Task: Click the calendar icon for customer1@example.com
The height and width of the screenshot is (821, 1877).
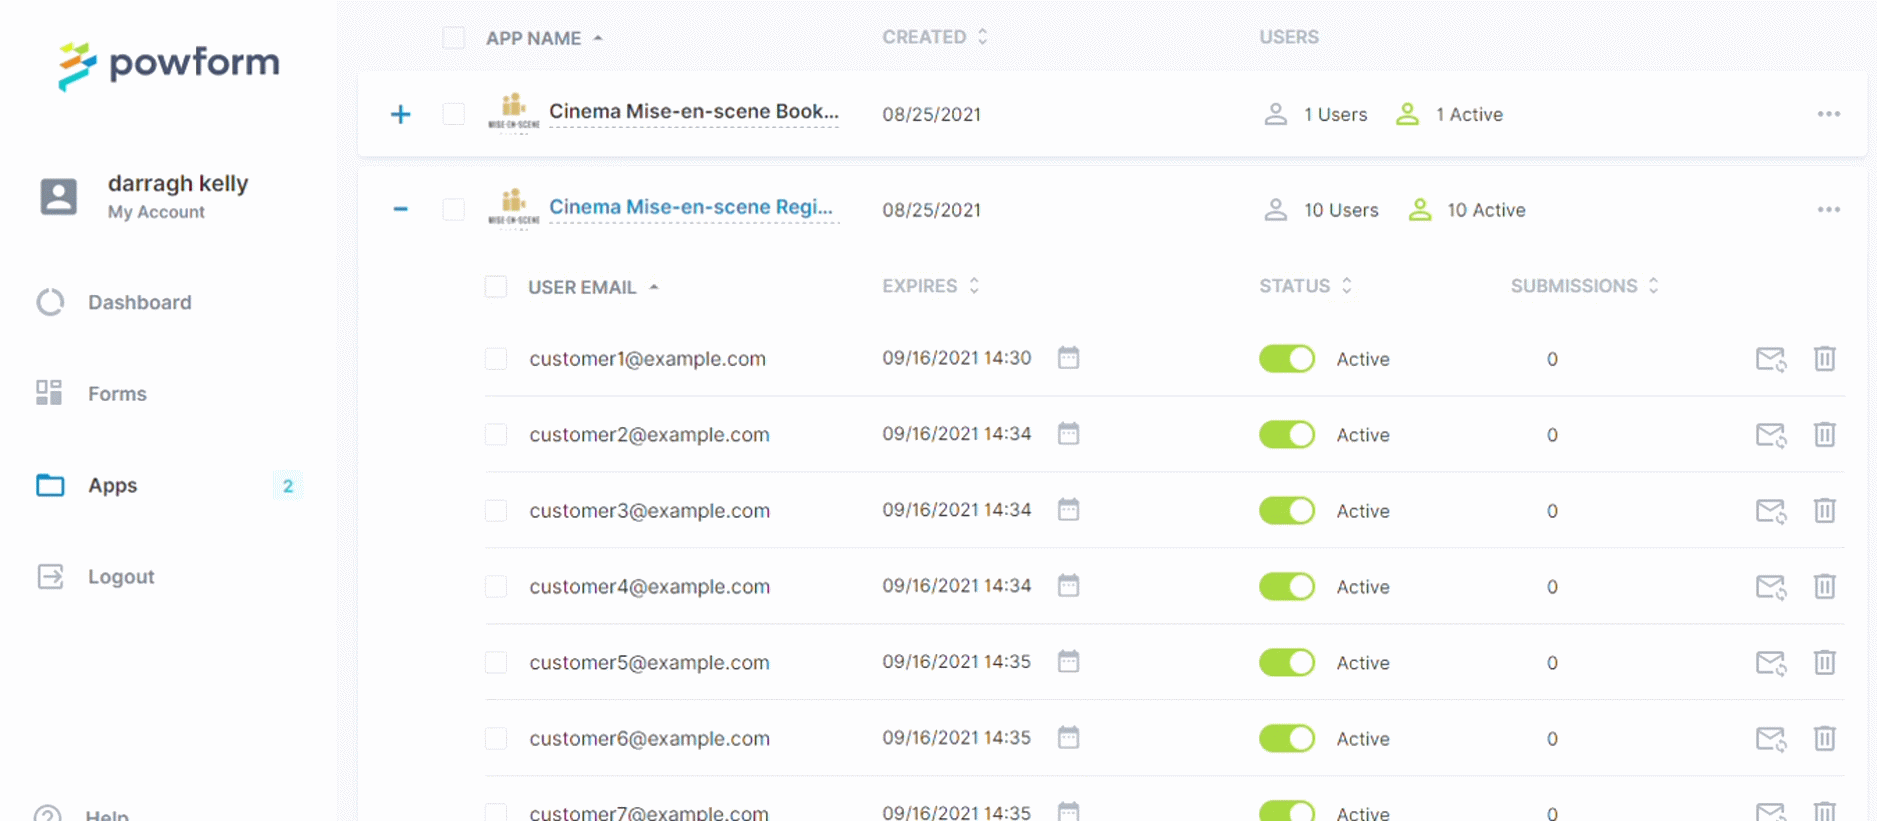Action: click(1068, 357)
